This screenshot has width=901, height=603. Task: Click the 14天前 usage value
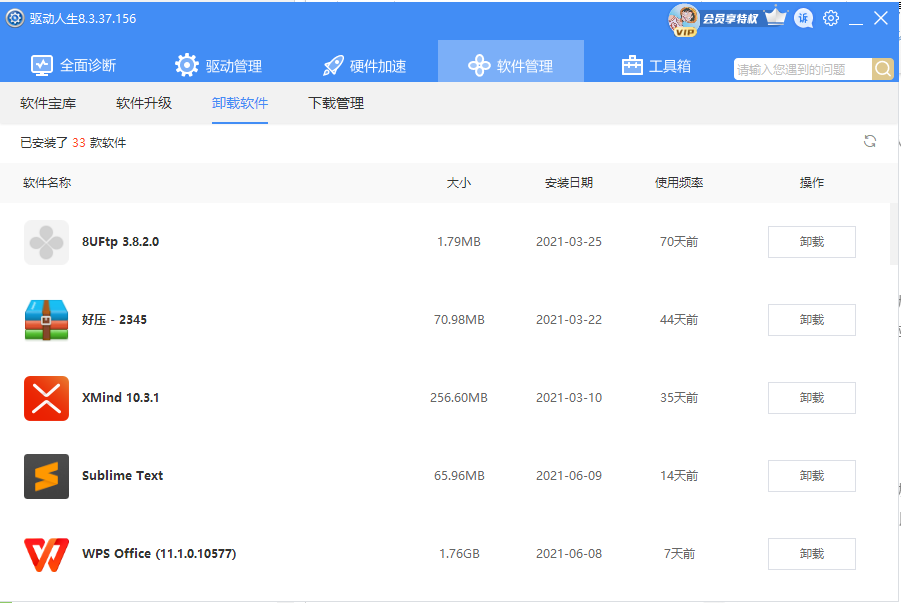679,476
